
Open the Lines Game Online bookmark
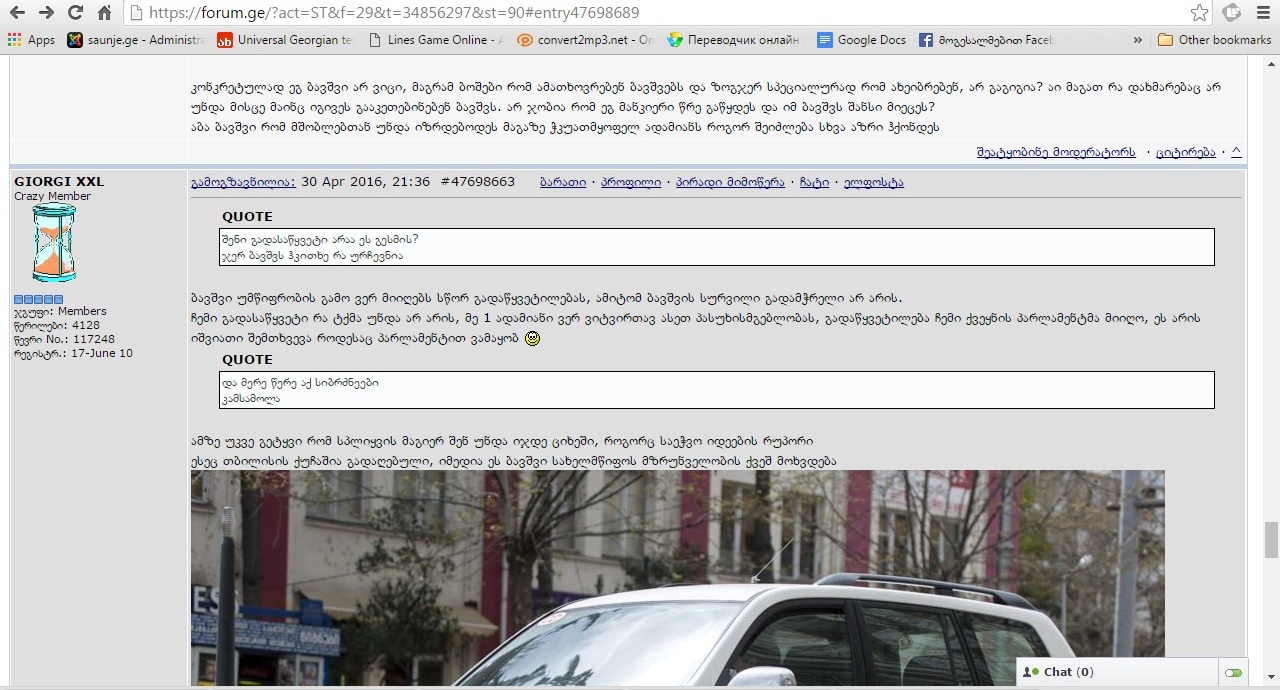(x=435, y=40)
